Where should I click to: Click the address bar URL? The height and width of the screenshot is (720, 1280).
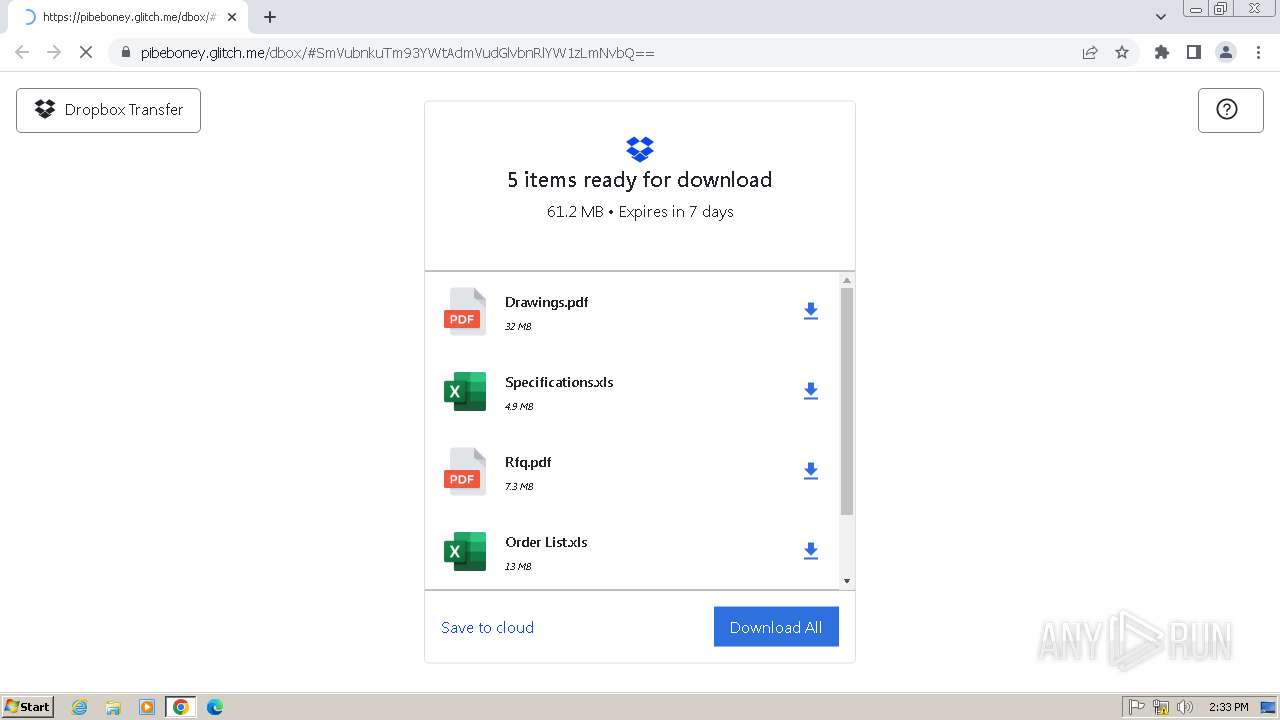pyautogui.click(x=397, y=52)
